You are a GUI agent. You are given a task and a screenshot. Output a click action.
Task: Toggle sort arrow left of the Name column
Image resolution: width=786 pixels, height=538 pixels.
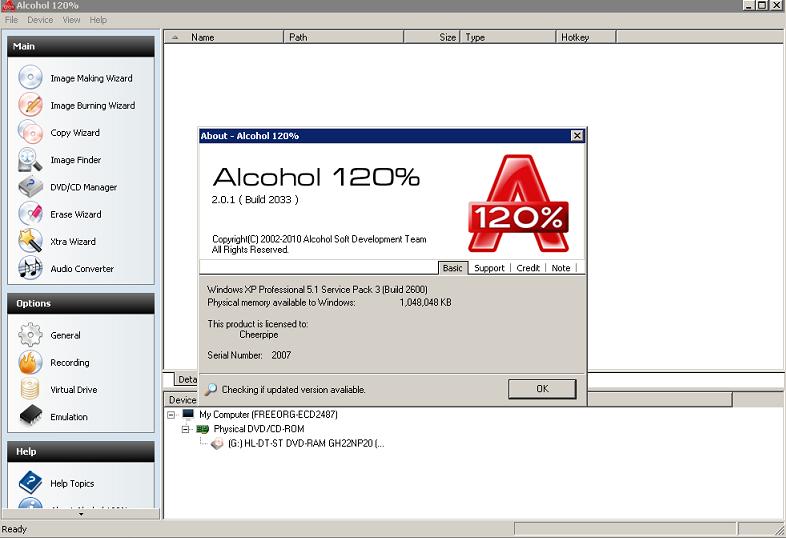point(174,37)
